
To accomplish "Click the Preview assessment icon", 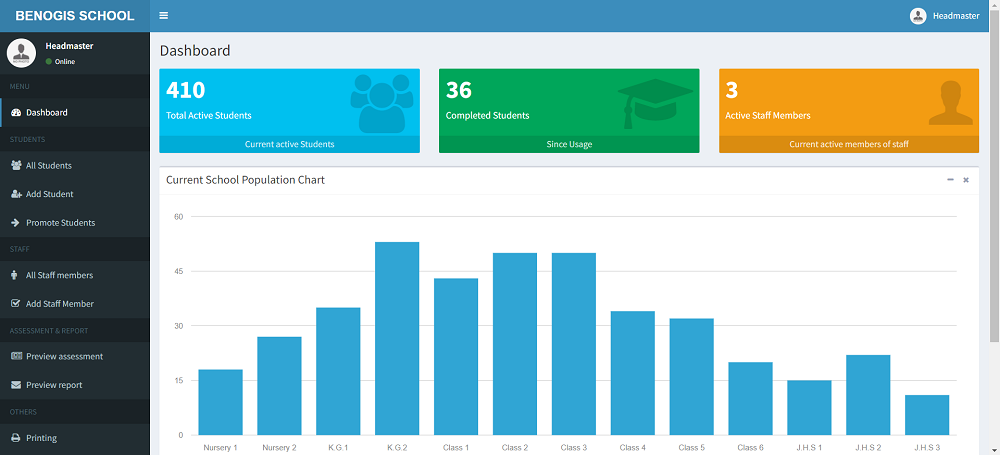I will coord(16,357).
